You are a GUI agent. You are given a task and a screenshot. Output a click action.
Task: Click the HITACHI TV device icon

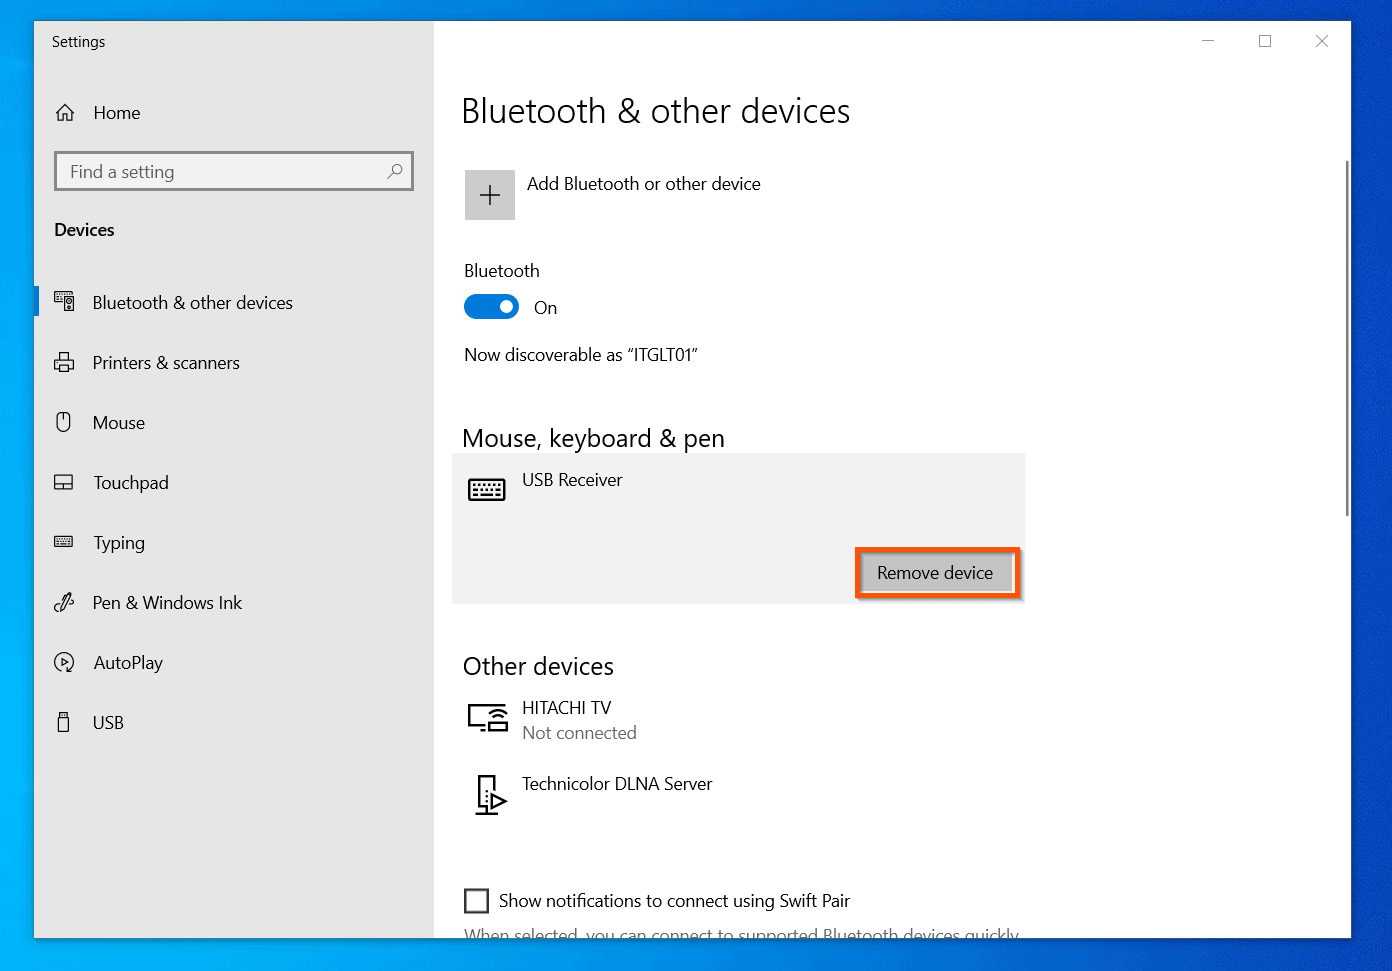(488, 718)
